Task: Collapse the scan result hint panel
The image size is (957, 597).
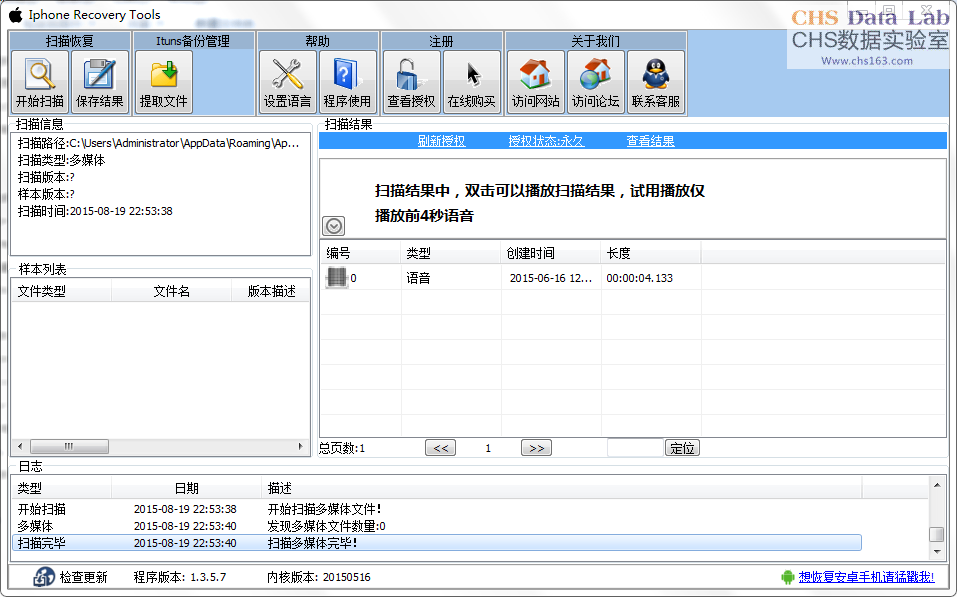Action: (333, 226)
